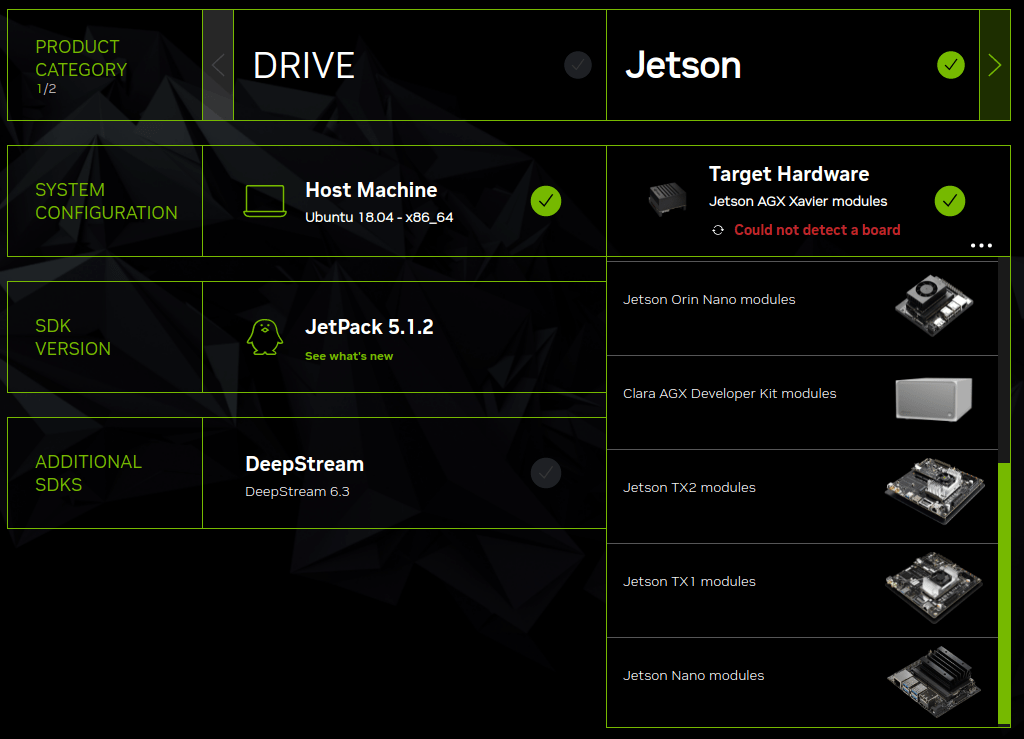
Task: Select the gray checkmark on DRIVE
Action: pos(577,65)
